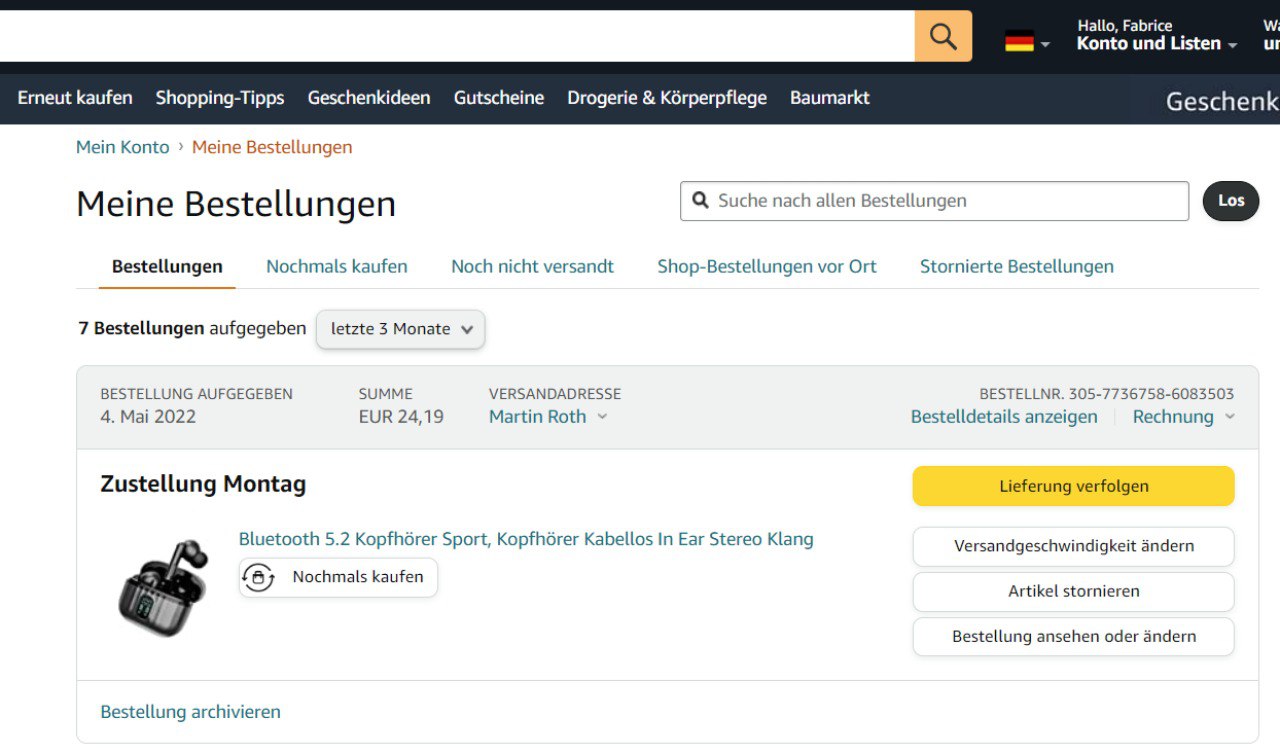Click Versandgeschwindigkeit ändern button
This screenshot has width=1280, height=754.
(1073, 546)
